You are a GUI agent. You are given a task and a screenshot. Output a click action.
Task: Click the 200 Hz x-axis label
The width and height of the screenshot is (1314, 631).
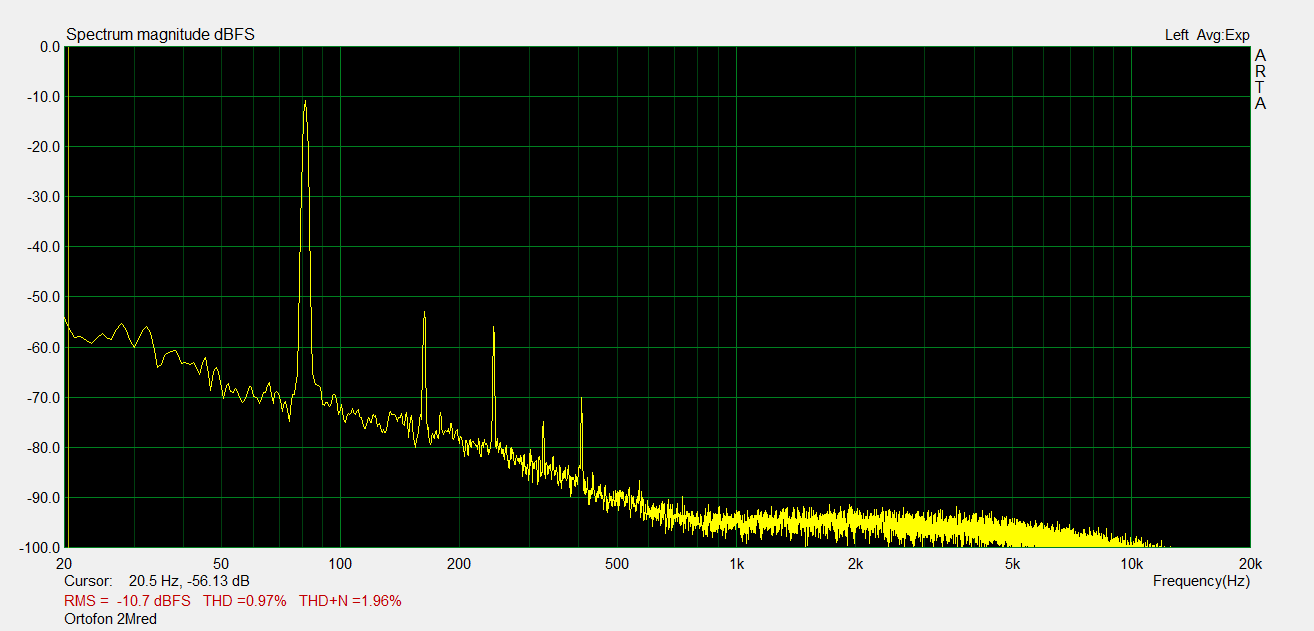(x=459, y=563)
